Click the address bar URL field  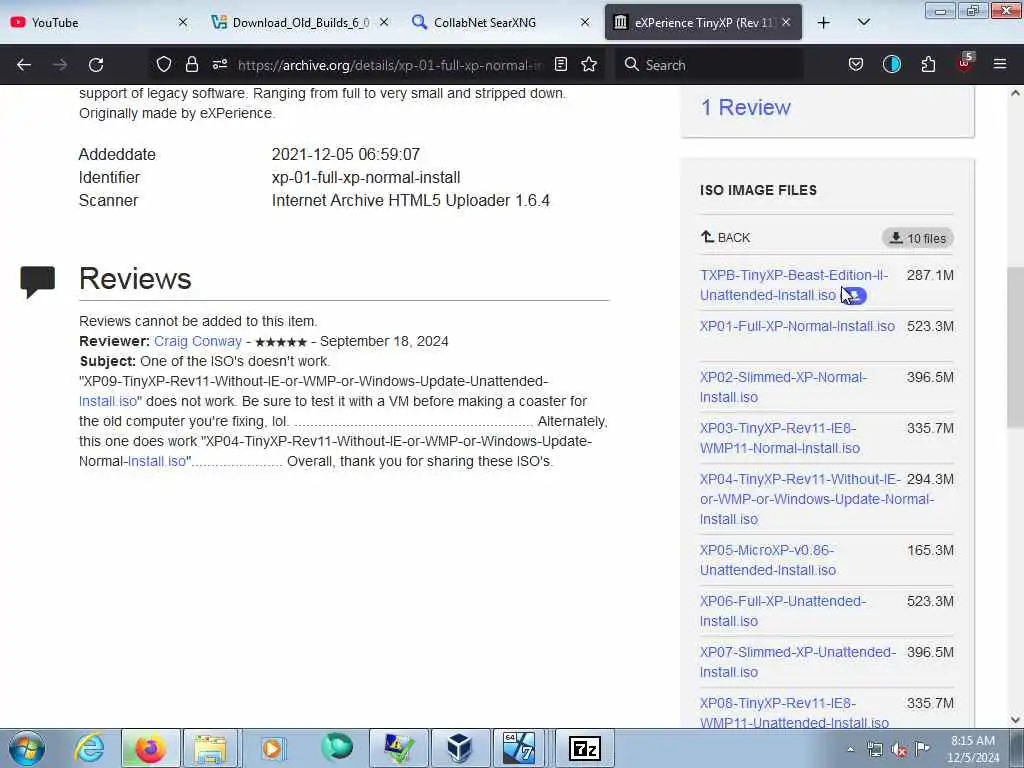(390, 65)
